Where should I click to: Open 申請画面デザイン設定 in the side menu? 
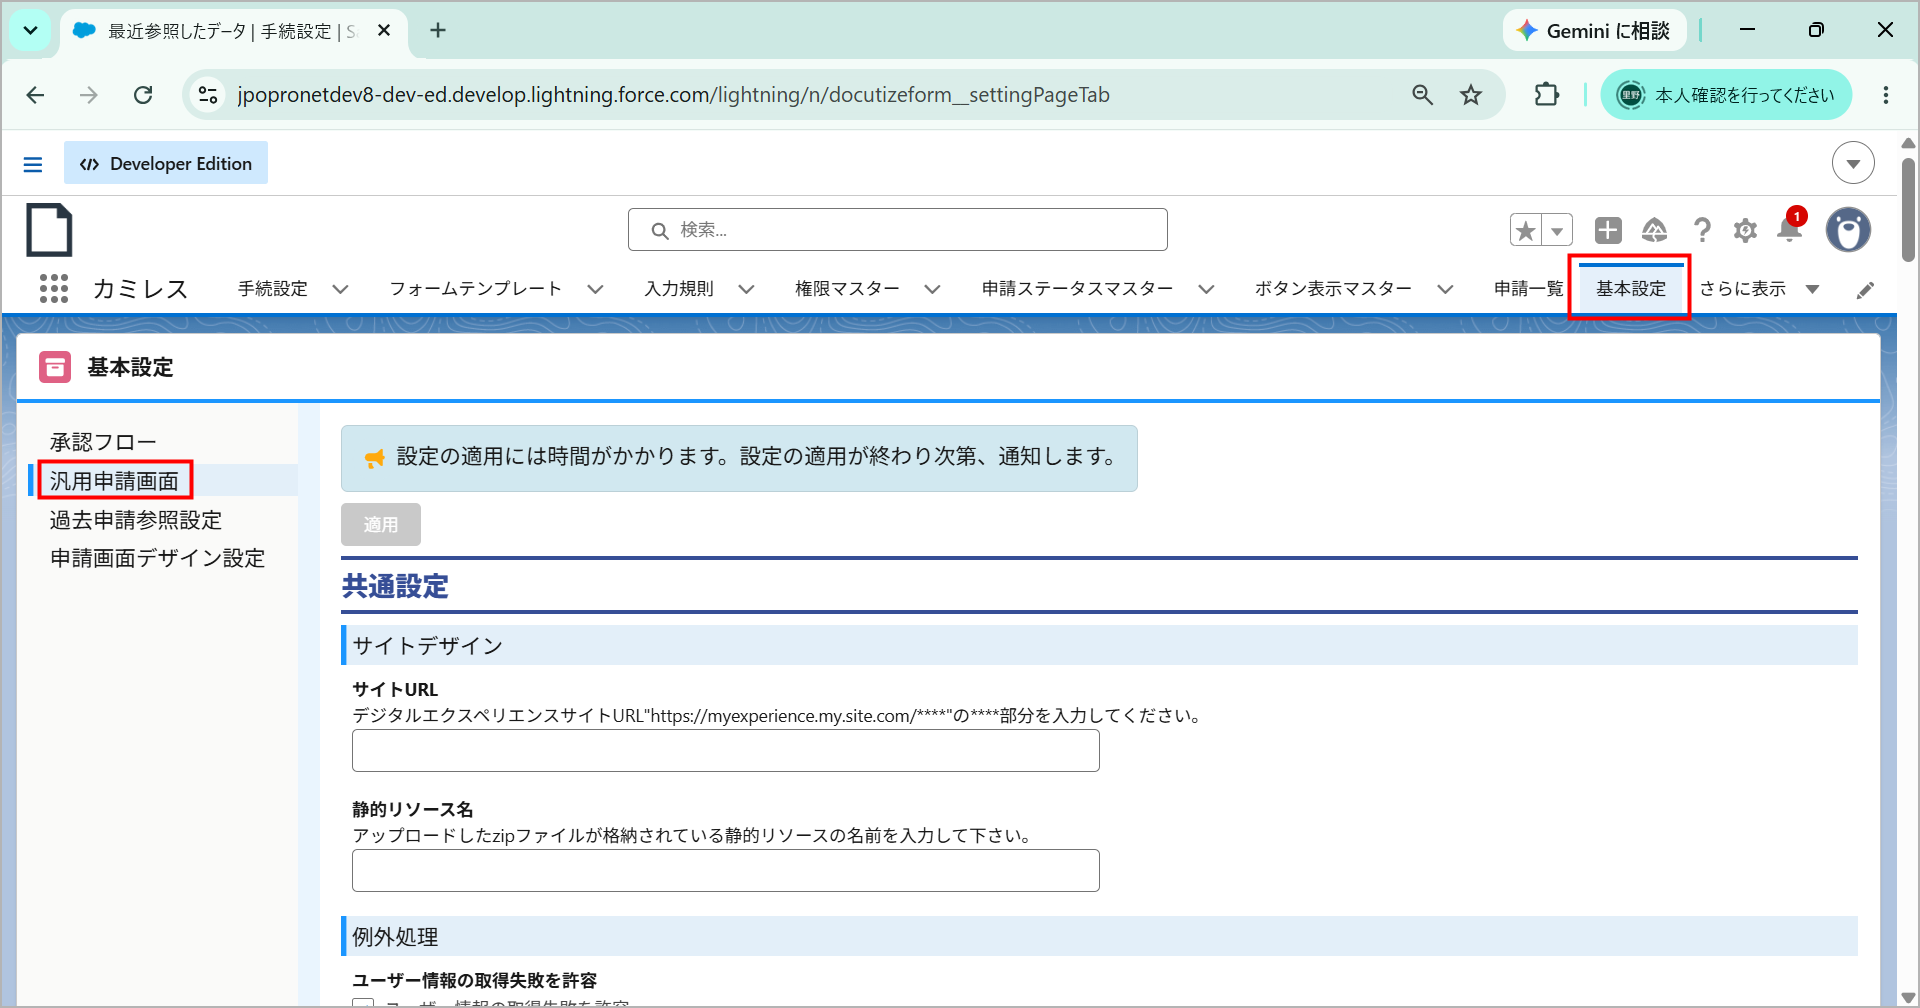pyautogui.click(x=158, y=558)
